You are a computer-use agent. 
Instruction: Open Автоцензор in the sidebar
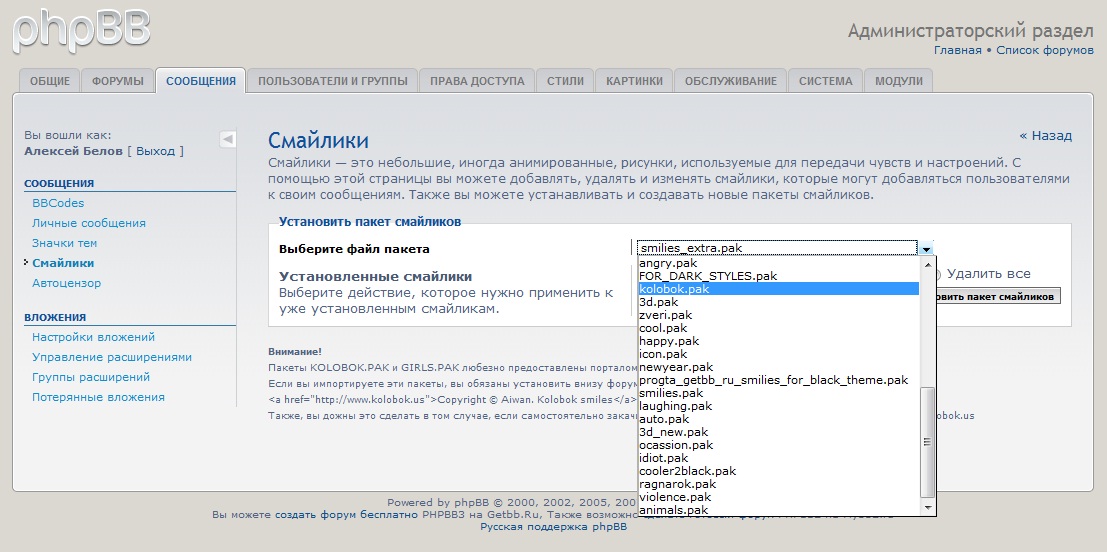[66, 283]
